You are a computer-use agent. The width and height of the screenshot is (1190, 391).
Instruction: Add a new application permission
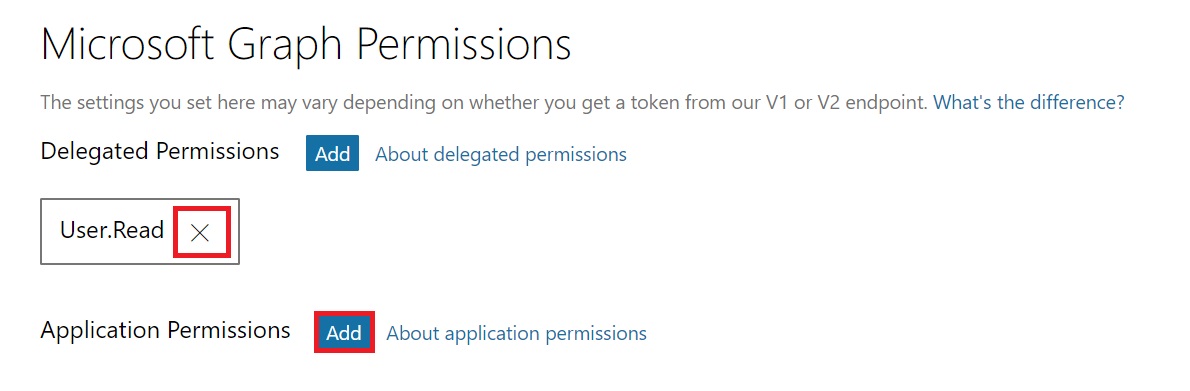coord(344,333)
